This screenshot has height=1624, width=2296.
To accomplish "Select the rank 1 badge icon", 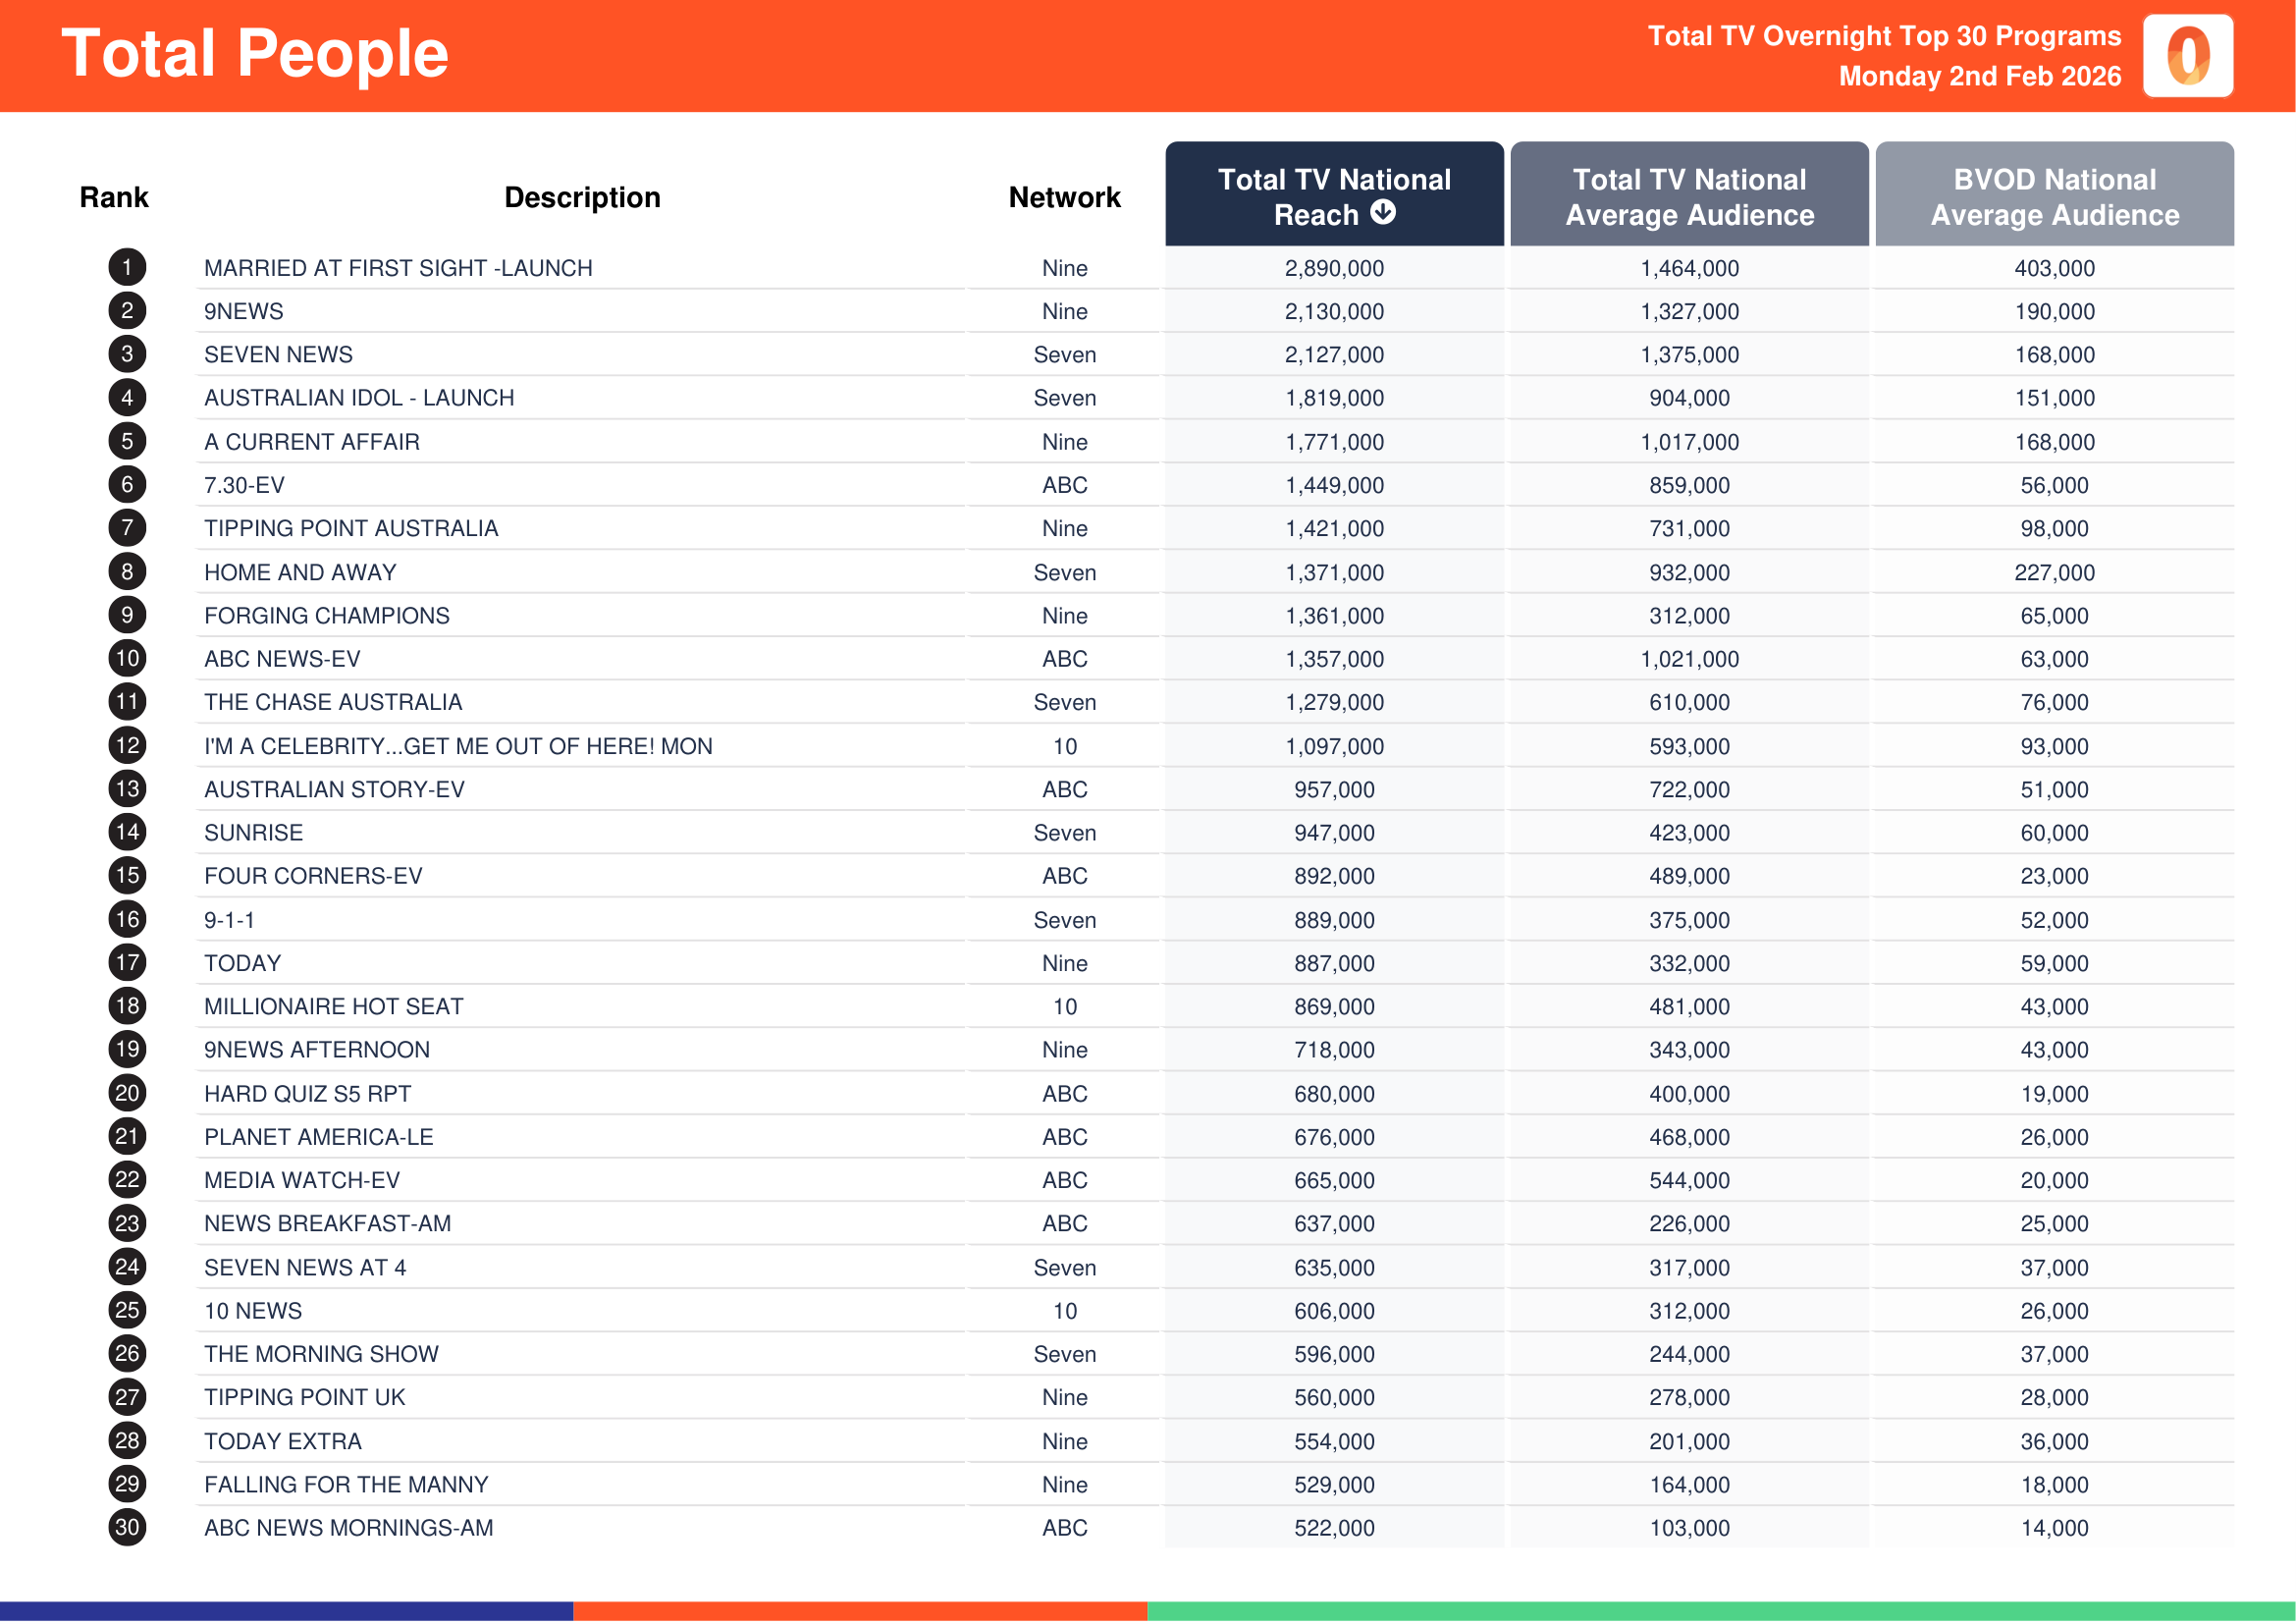I will click(126, 267).
